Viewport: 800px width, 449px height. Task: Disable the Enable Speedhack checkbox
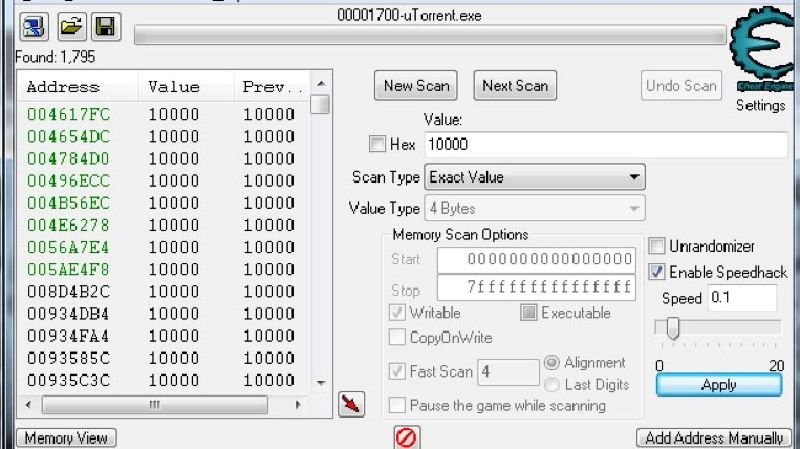pyautogui.click(x=657, y=272)
